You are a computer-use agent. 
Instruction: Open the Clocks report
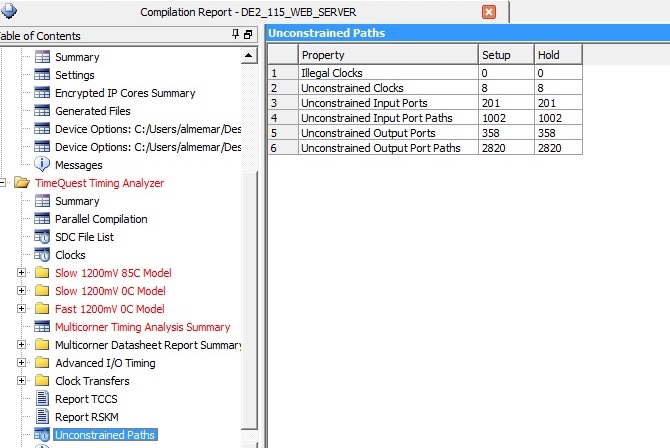click(70, 255)
